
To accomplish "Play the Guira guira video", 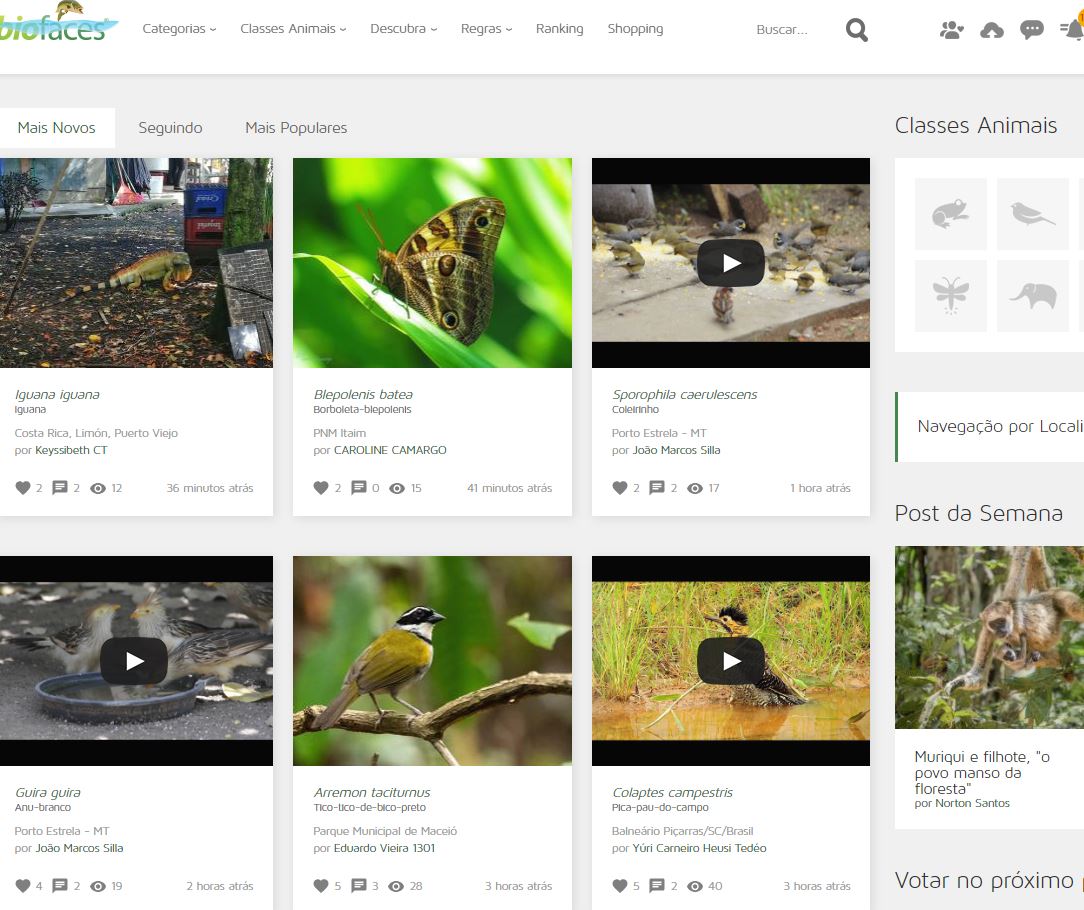I will point(134,661).
